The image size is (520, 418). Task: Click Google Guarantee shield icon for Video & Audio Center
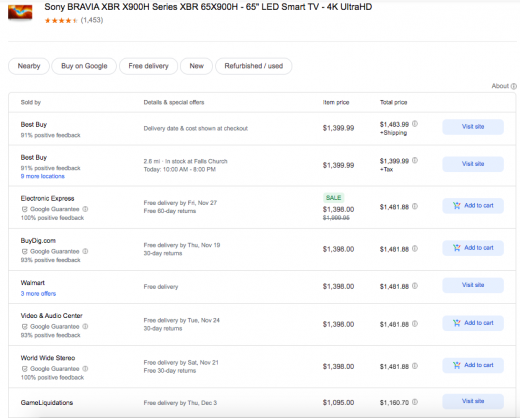[x=24, y=327]
